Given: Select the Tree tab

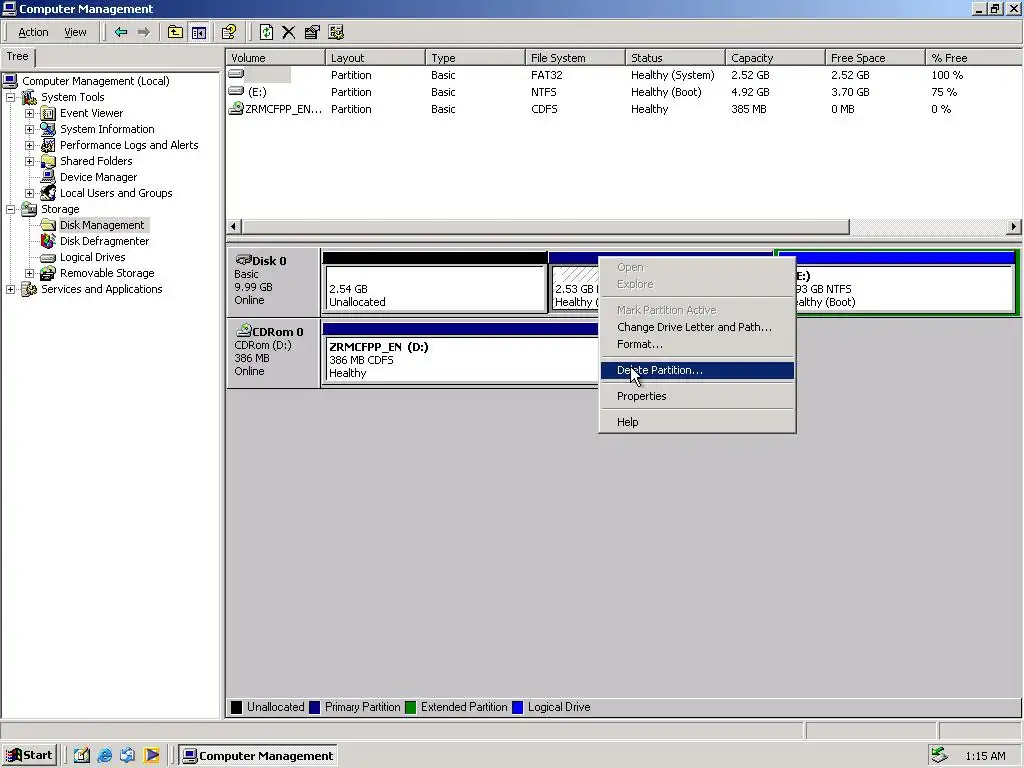Looking at the screenshot, I should click(x=18, y=57).
